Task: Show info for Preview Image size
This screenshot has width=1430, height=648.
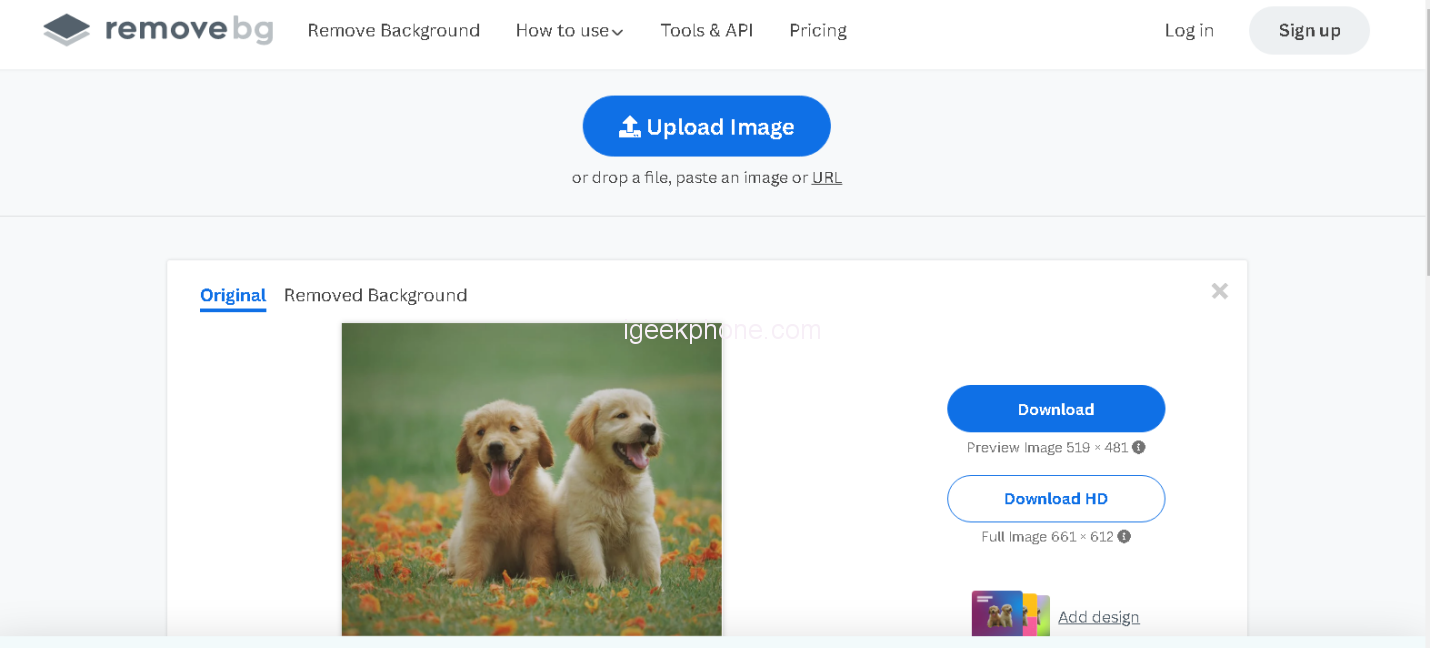Action: [1139, 448]
